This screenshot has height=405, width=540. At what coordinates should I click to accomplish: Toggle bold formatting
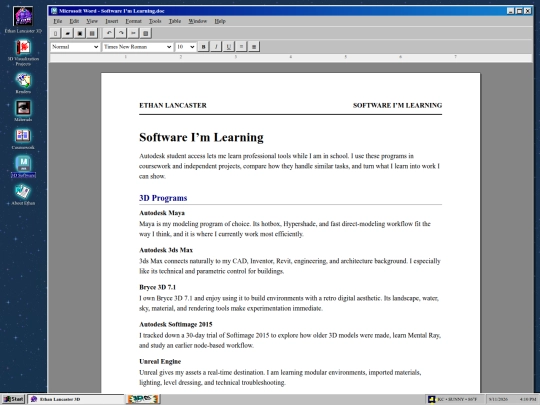point(203,46)
